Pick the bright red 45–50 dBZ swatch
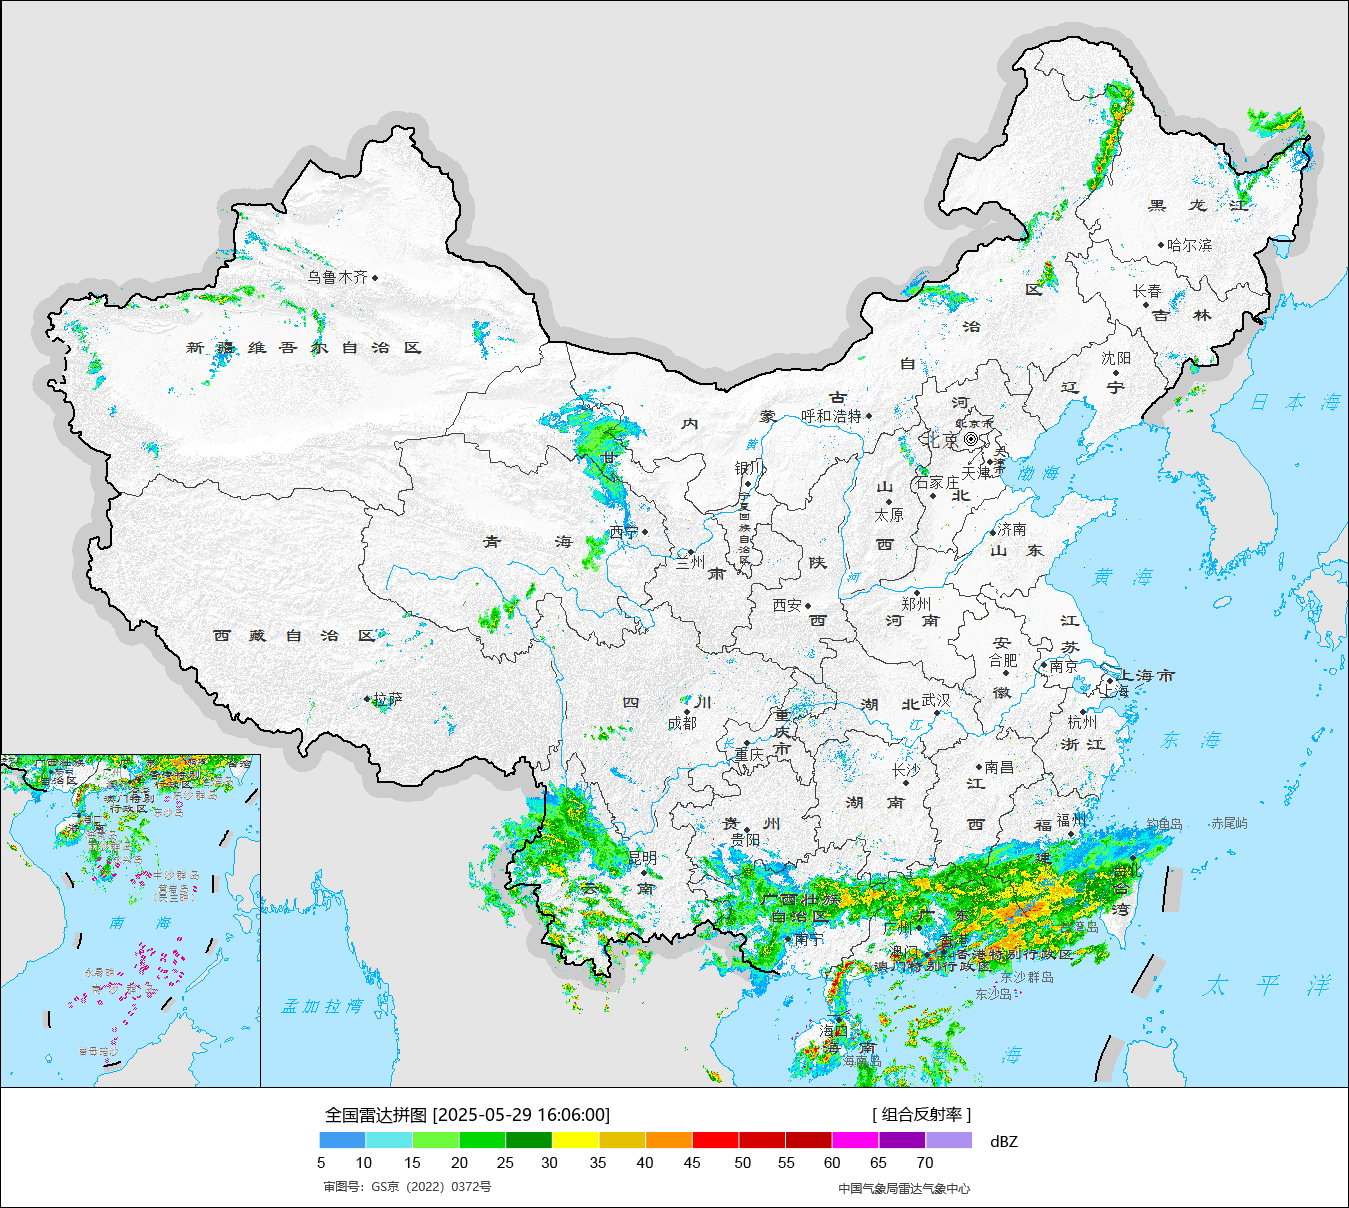 click(715, 1140)
